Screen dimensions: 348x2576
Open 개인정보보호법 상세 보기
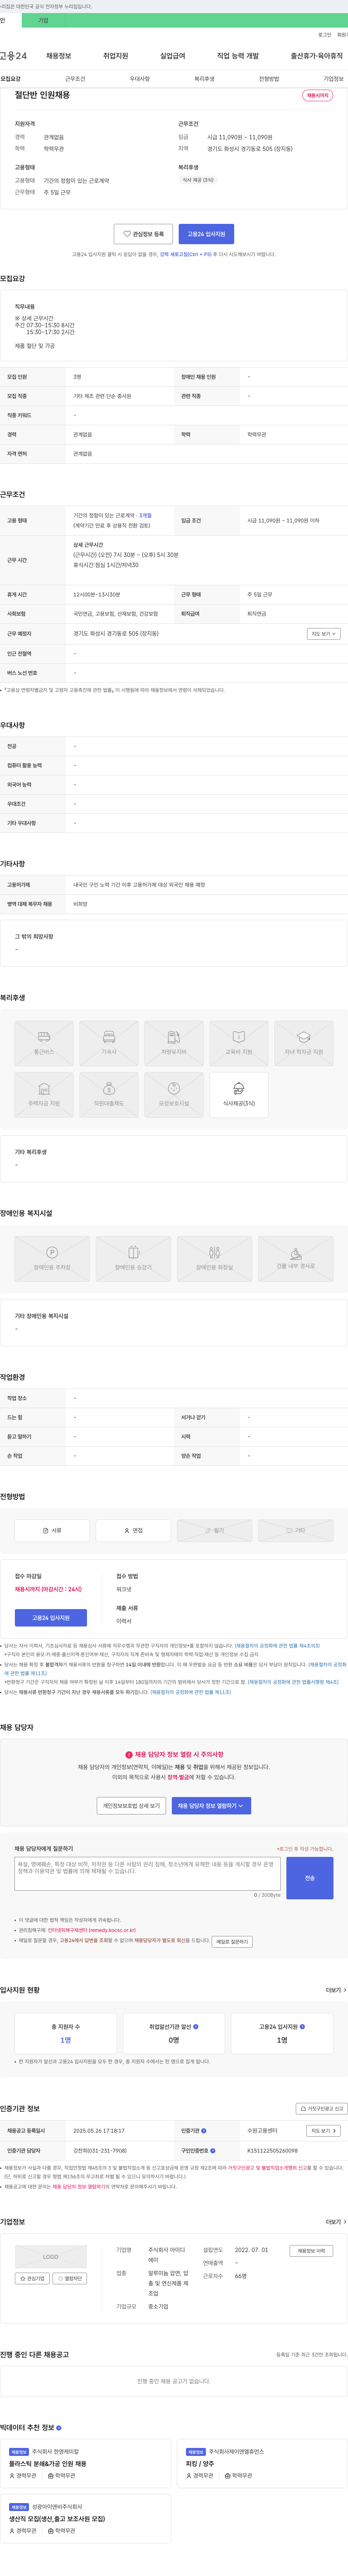pos(131,1806)
